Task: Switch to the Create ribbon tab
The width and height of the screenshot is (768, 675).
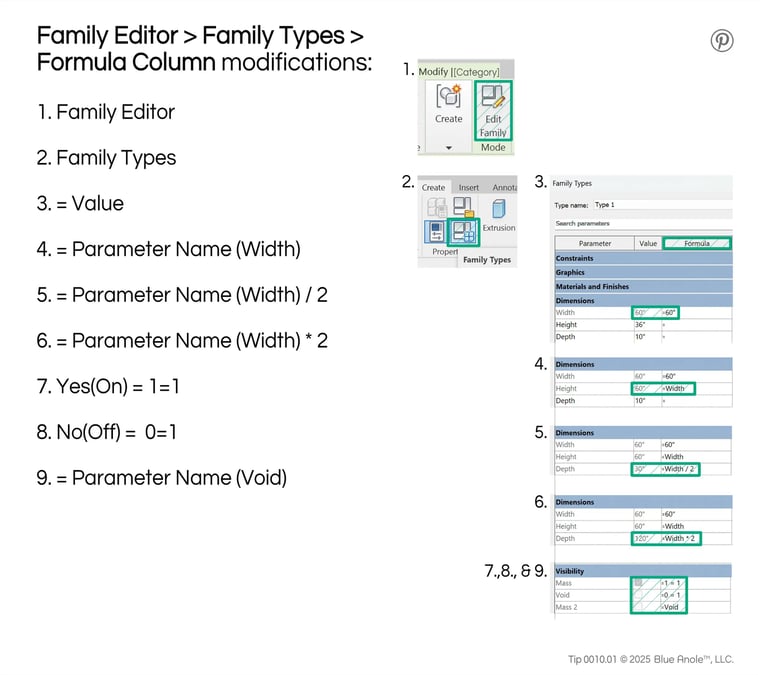Action: [x=433, y=187]
